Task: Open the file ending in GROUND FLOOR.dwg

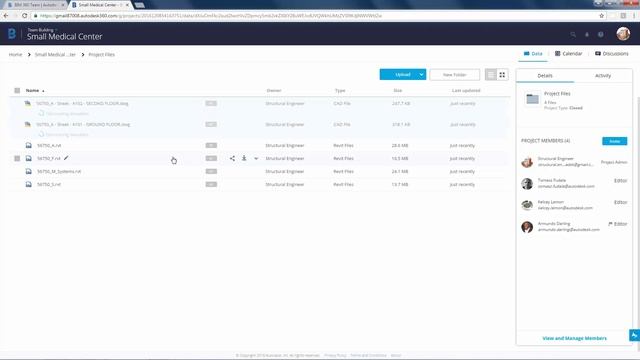Action: pyautogui.click(x=83, y=124)
